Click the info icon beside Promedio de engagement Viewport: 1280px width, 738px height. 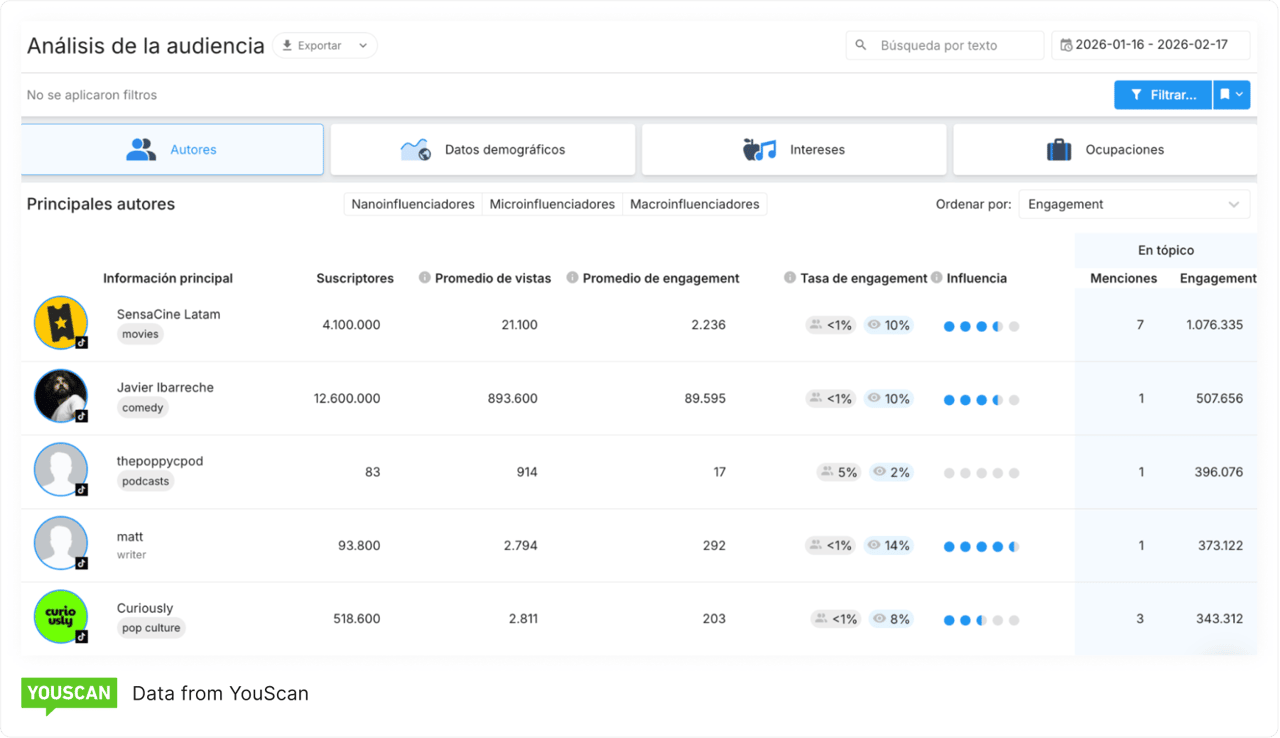573,278
